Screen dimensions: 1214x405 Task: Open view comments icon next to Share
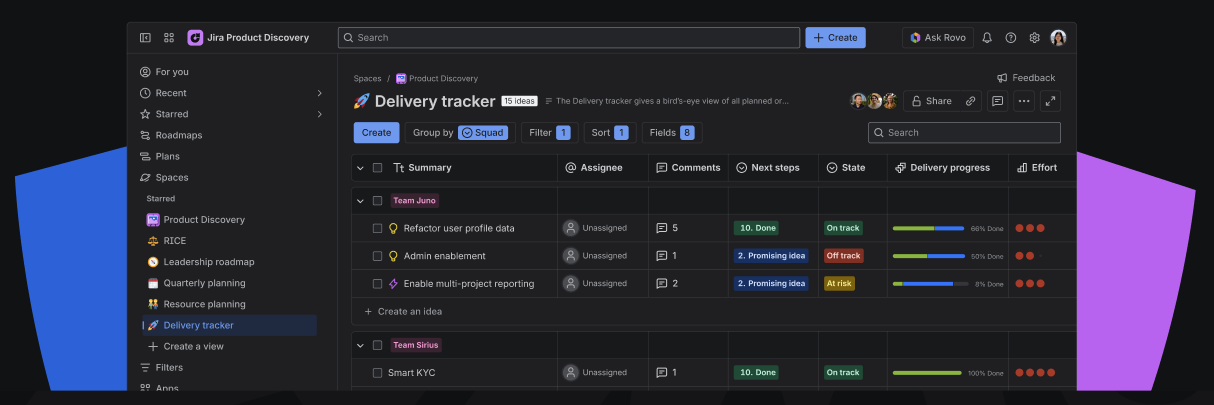click(x=997, y=101)
